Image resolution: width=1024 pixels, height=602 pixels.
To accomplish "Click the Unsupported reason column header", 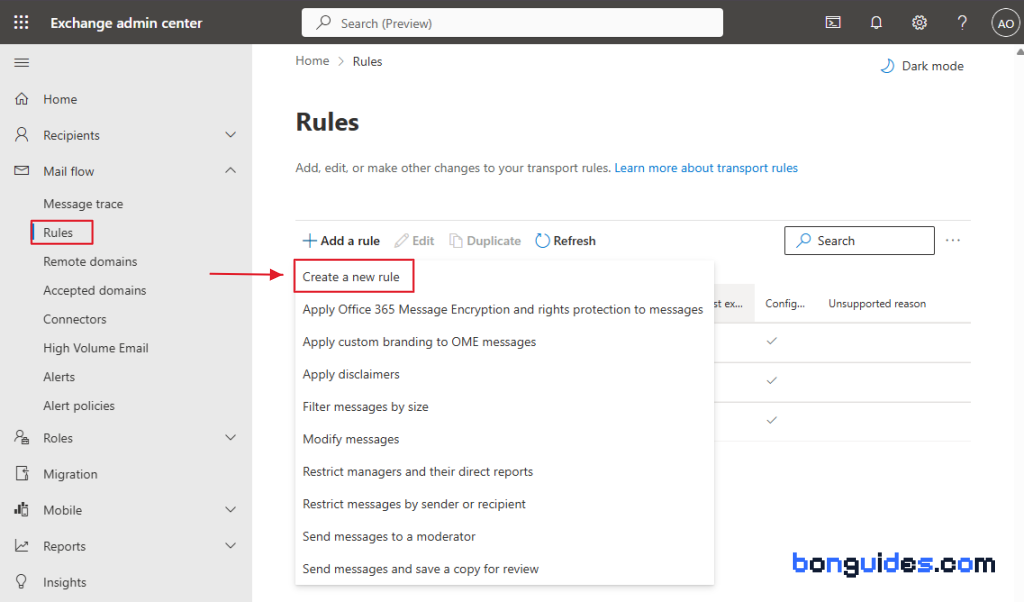I will click(877, 304).
